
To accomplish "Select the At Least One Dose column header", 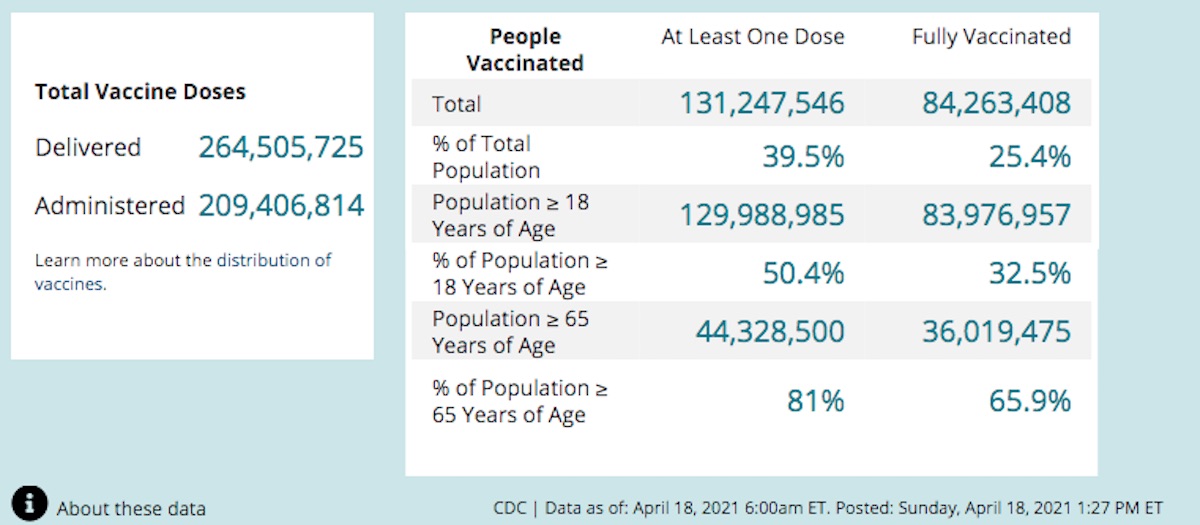I will point(753,37).
